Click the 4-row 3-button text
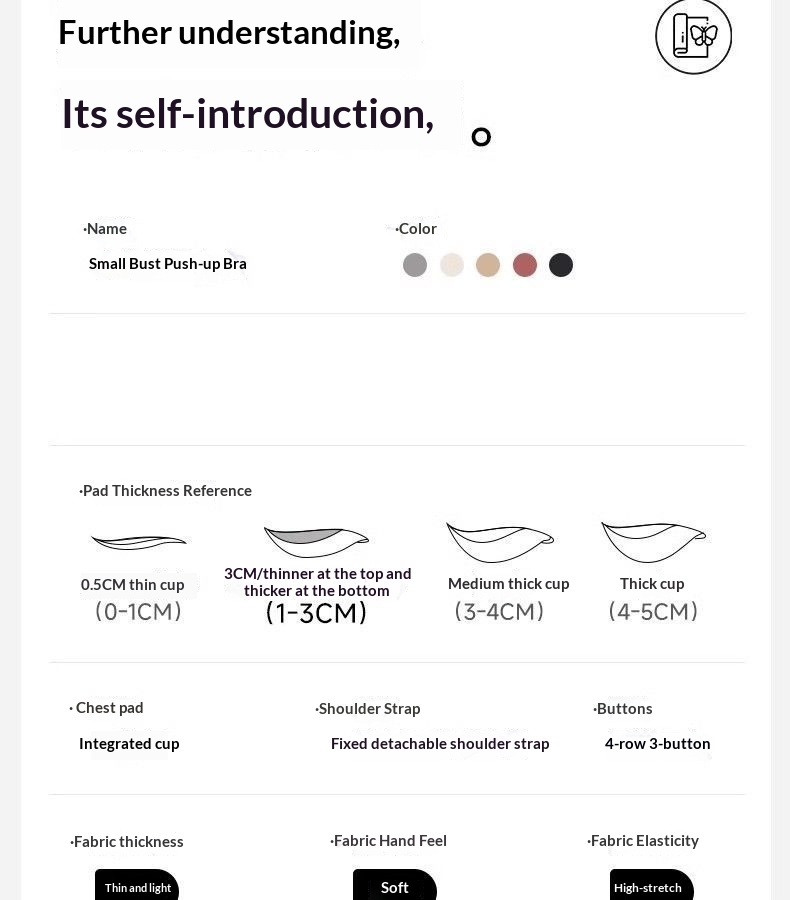Screen dimensions: 790x900 click(x=657, y=744)
